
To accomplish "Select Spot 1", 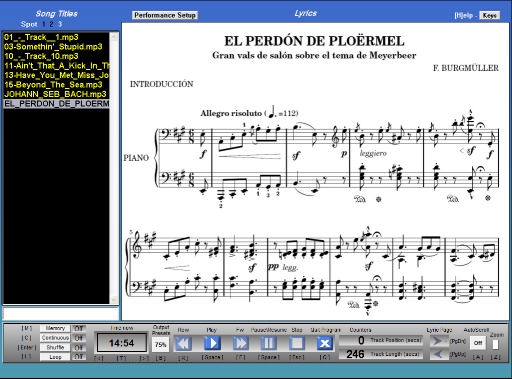I will click(44, 24).
